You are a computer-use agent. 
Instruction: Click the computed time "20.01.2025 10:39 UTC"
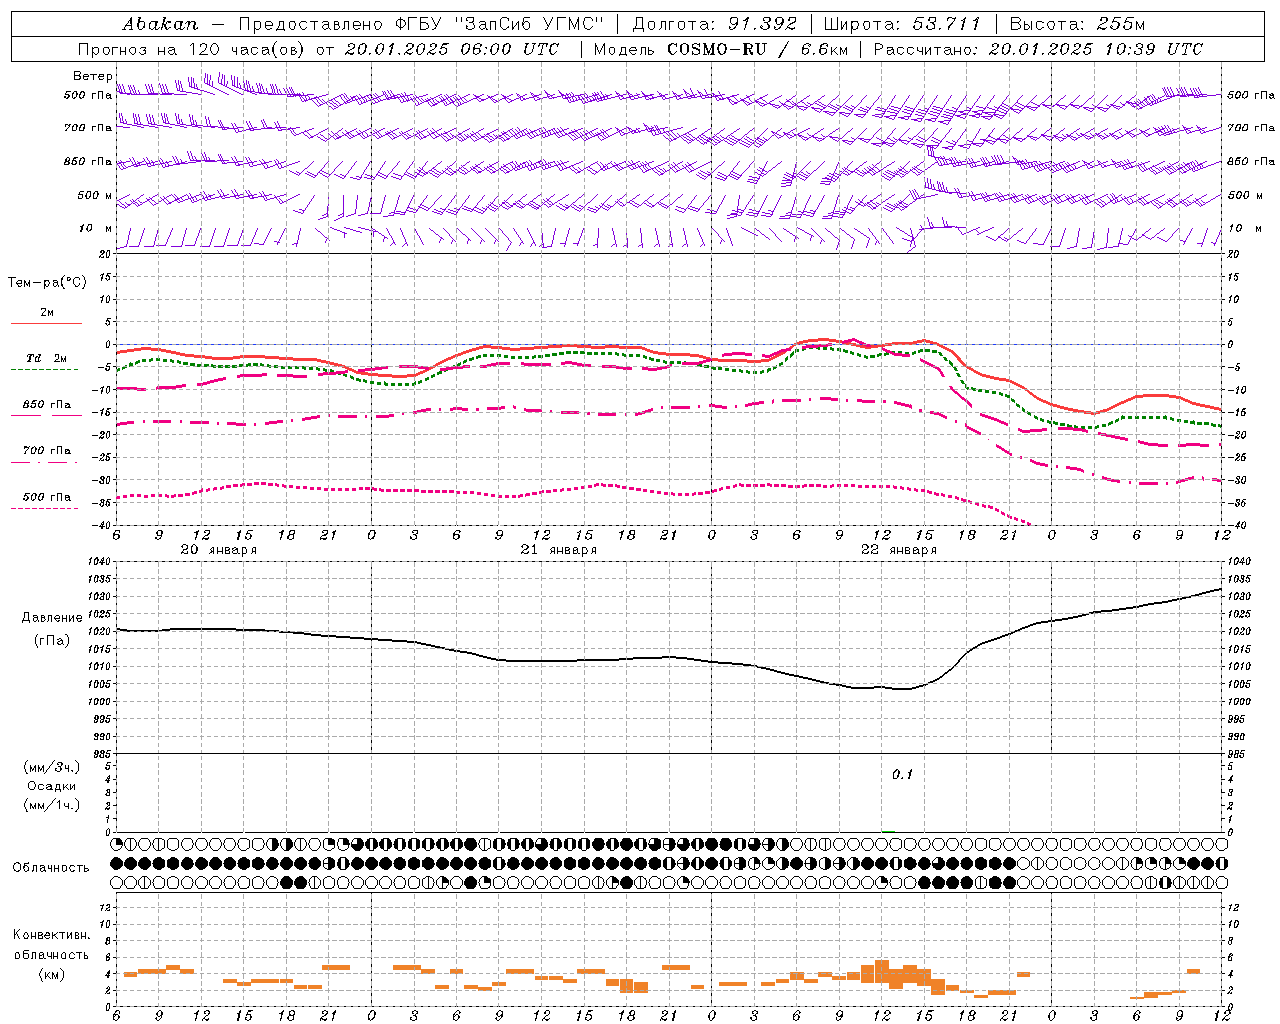pyautogui.click(x=1095, y=49)
